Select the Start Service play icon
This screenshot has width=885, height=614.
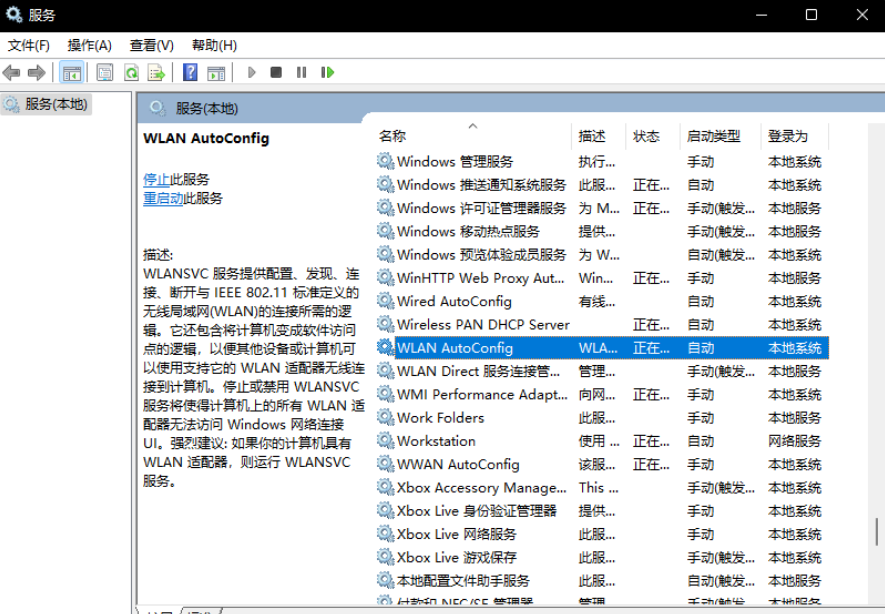pyautogui.click(x=251, y=72)
